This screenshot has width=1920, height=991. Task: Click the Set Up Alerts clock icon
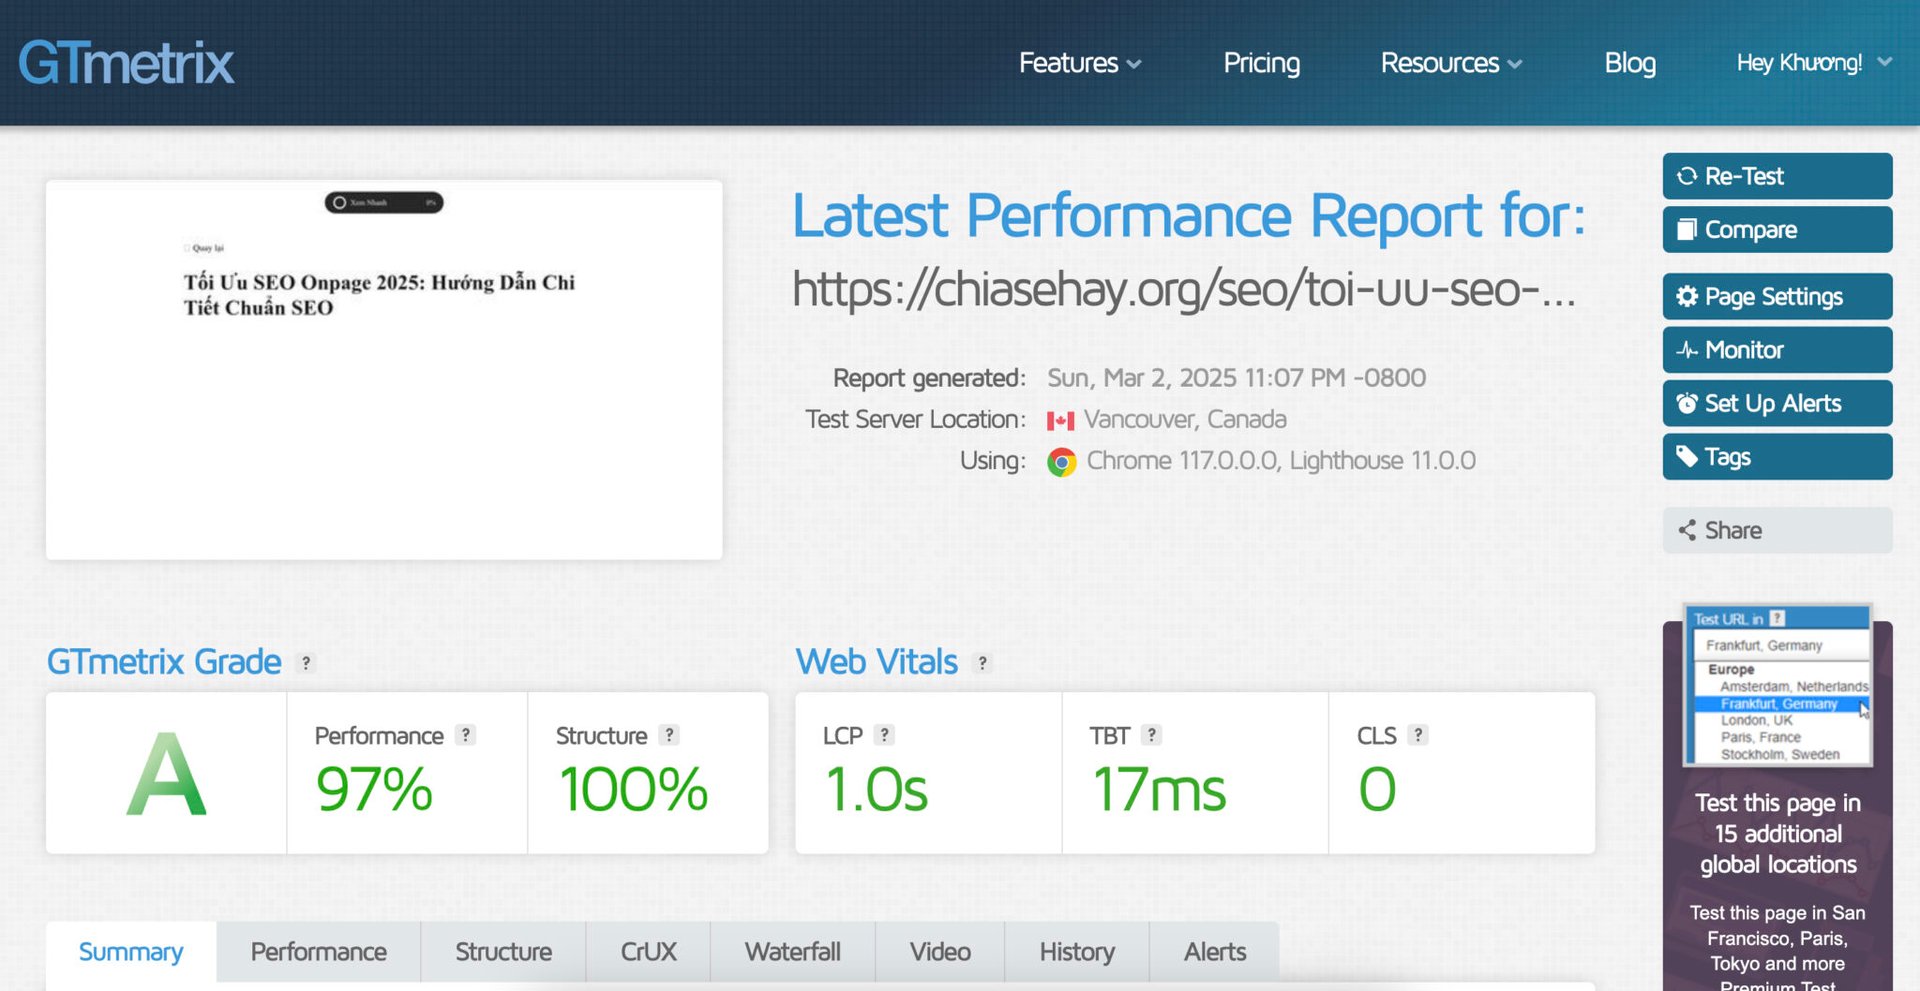tap(1687, 404)
